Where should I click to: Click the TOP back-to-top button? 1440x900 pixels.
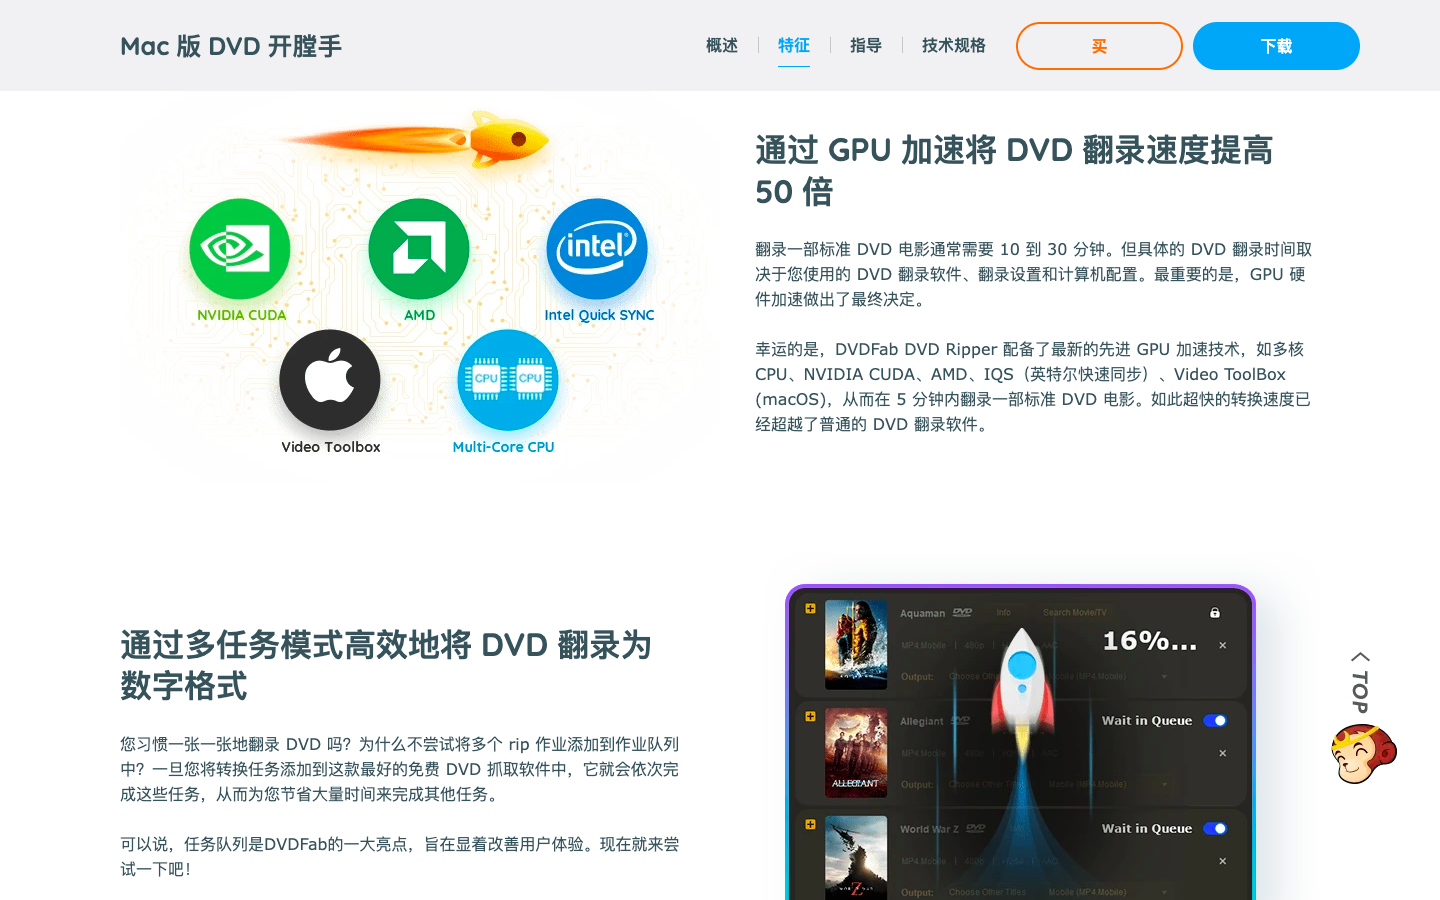1360,682
